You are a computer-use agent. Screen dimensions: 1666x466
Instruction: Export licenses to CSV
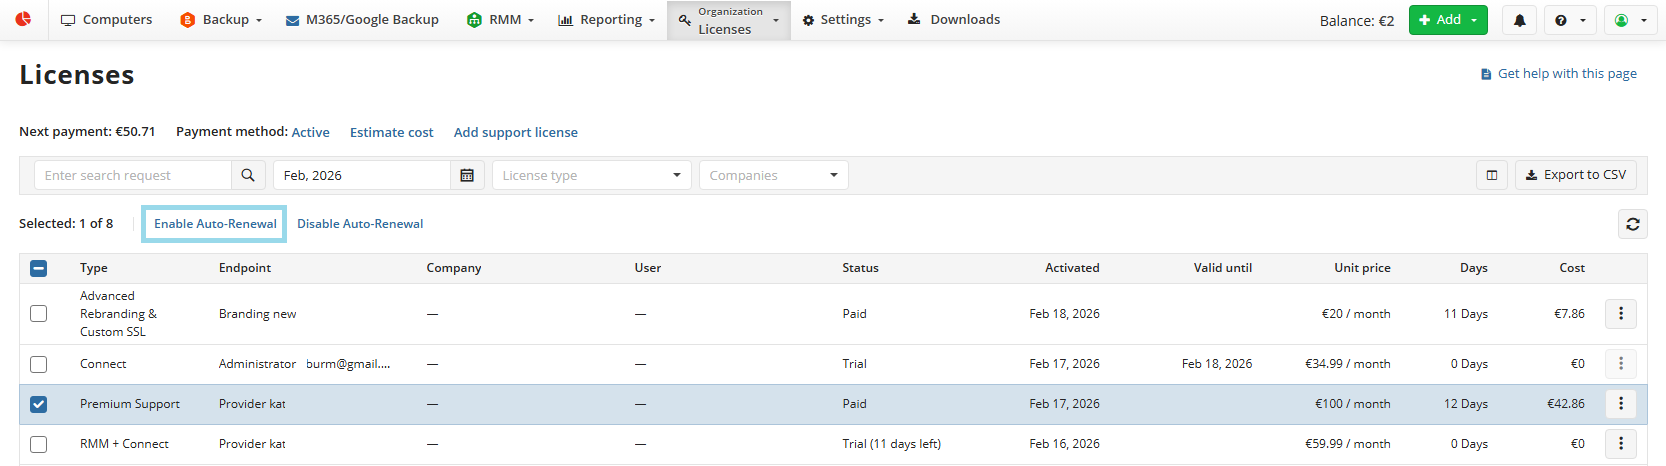(x=1575, y=175)
